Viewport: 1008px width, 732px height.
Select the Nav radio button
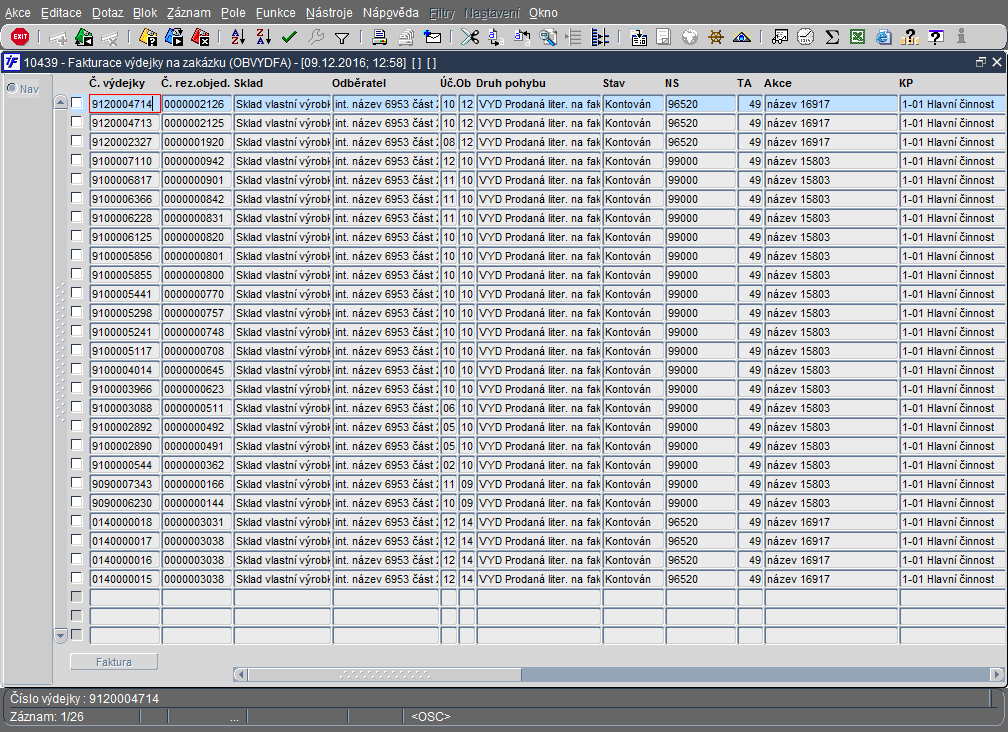12,88
